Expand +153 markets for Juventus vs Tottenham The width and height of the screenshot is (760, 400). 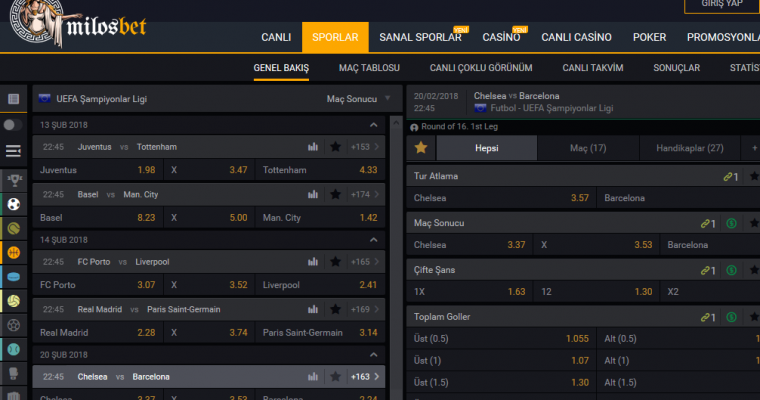[365, 147]
